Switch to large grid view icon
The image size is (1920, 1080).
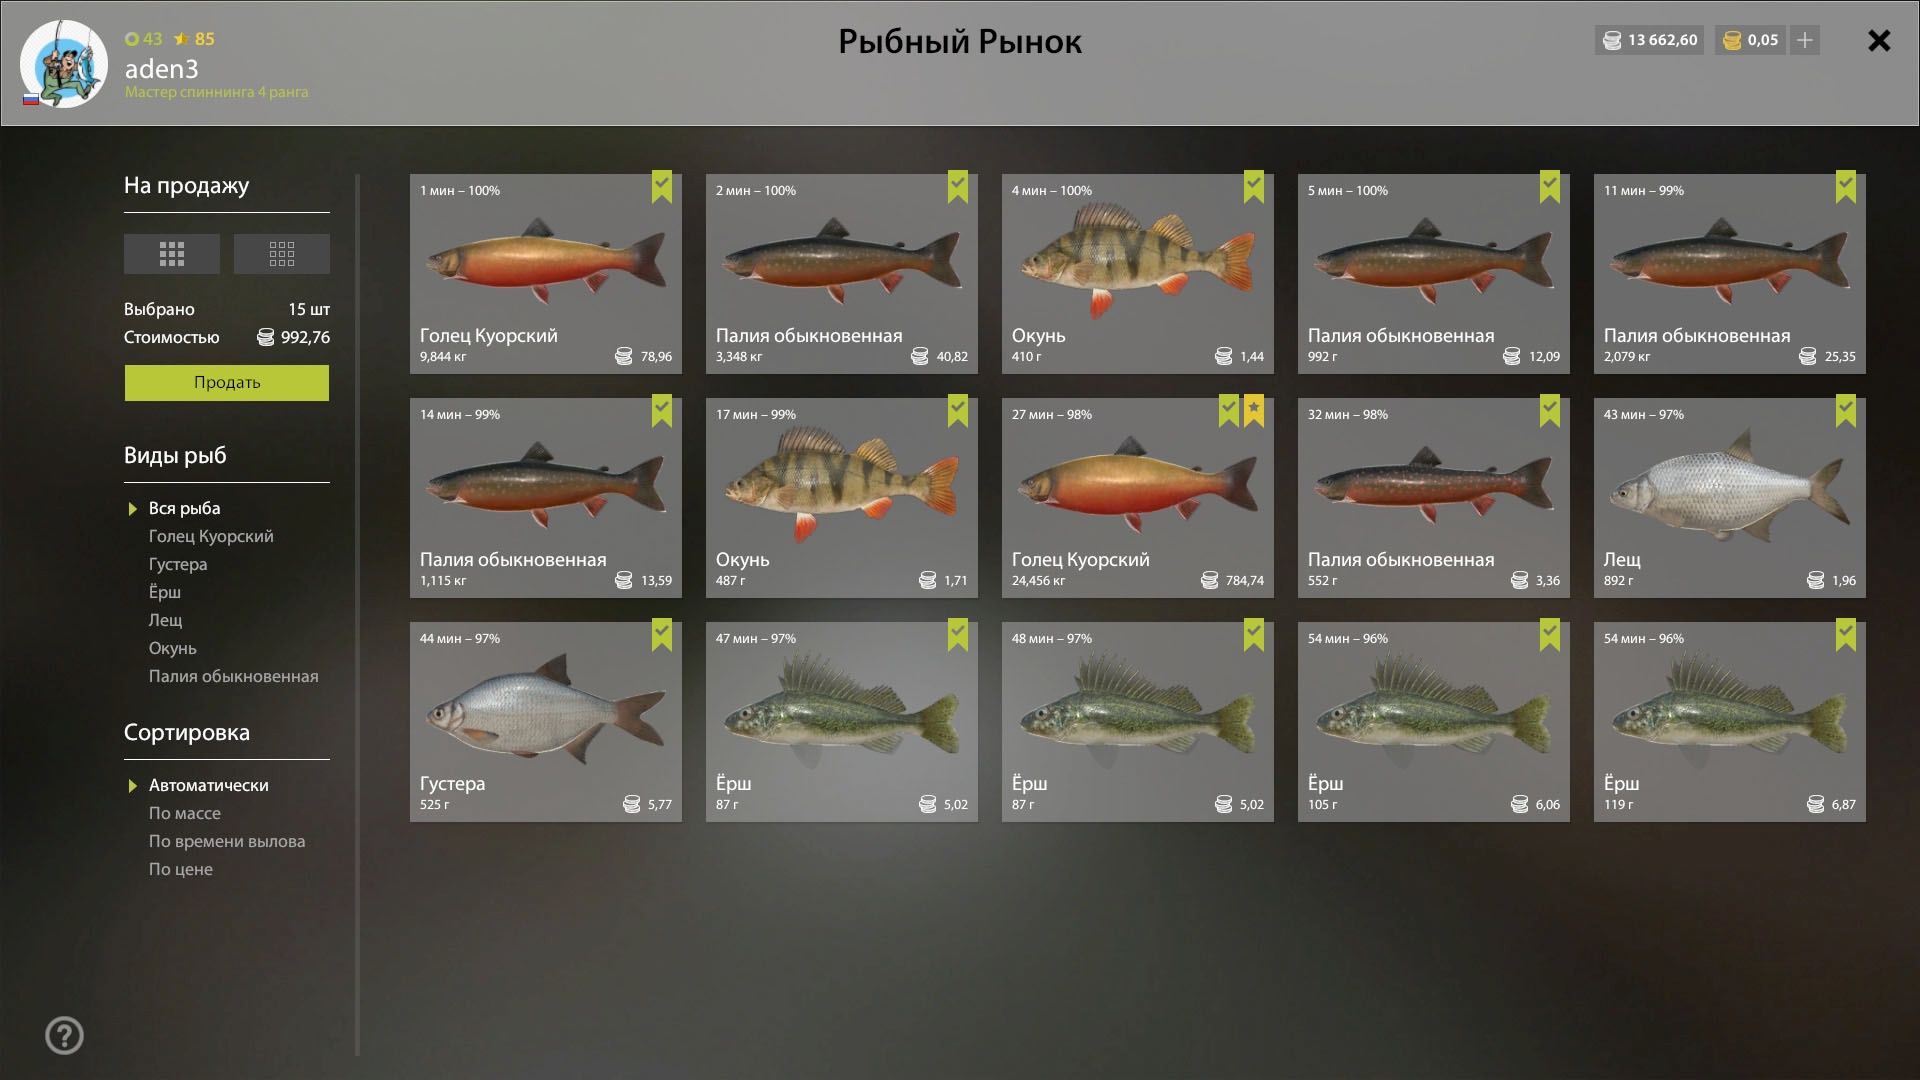172,254
